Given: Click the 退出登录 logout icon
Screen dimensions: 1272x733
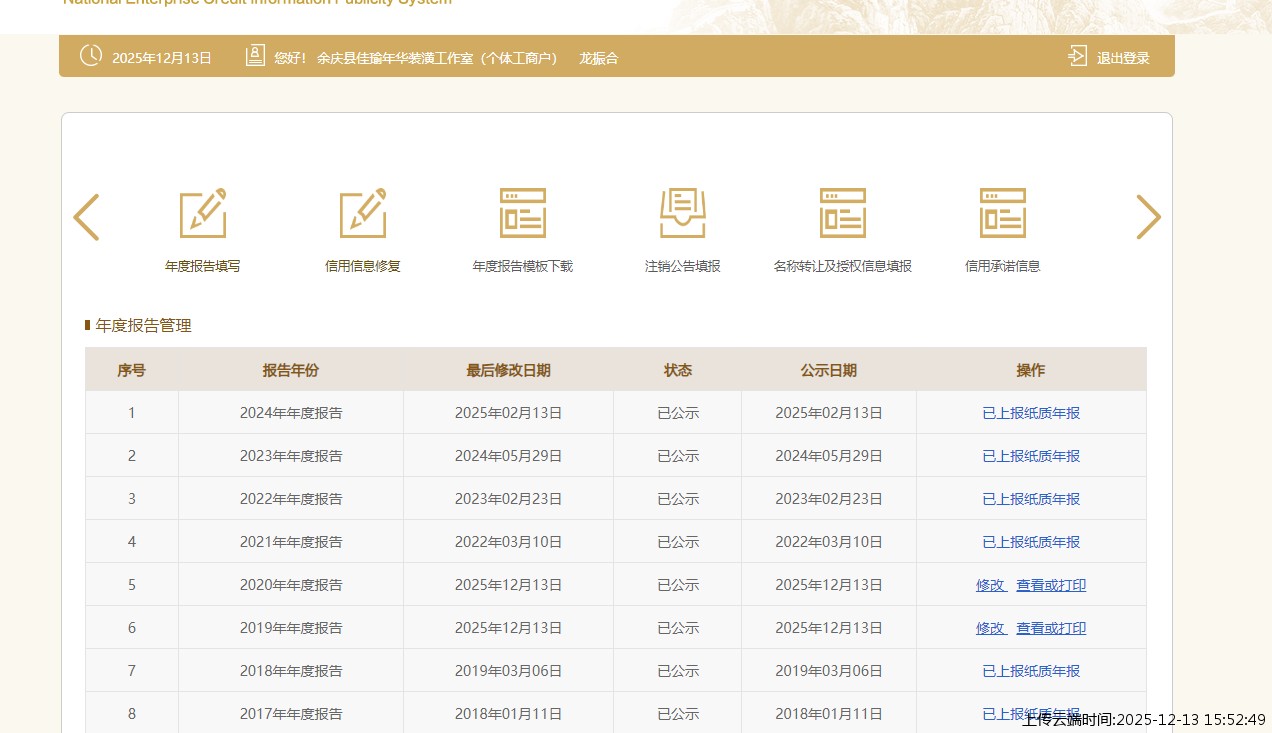Looking at the screenshot, I should [x=1077, y=56].
